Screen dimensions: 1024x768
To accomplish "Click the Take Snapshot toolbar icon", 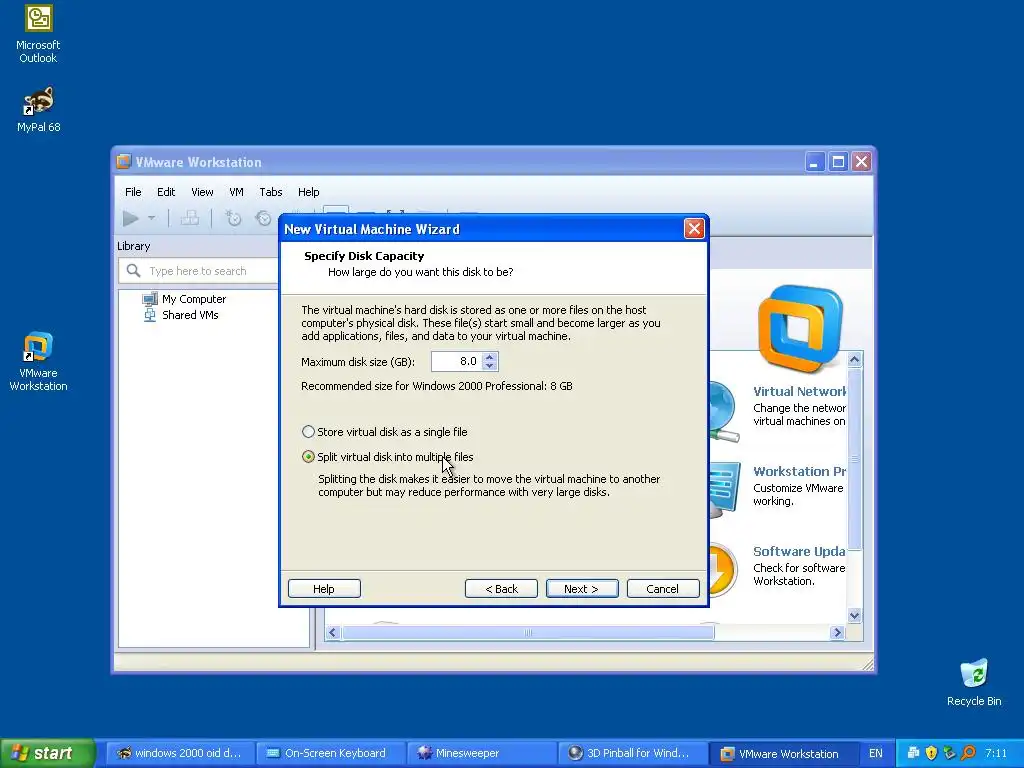I will pyautogui.click(x=232, y=218).
